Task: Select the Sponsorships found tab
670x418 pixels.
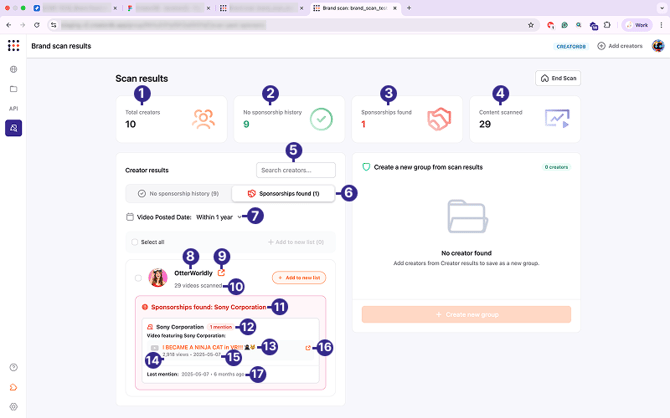Action: point(283,193)
